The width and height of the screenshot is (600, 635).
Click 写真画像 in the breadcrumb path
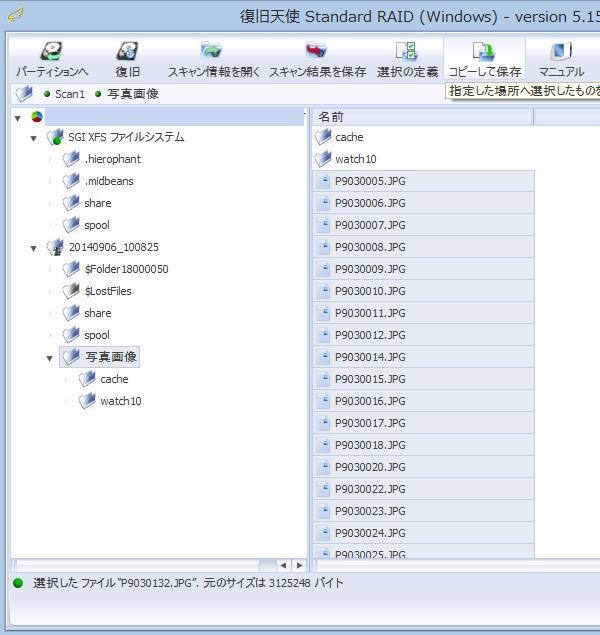pyautogui.click(x=133, y=94)
